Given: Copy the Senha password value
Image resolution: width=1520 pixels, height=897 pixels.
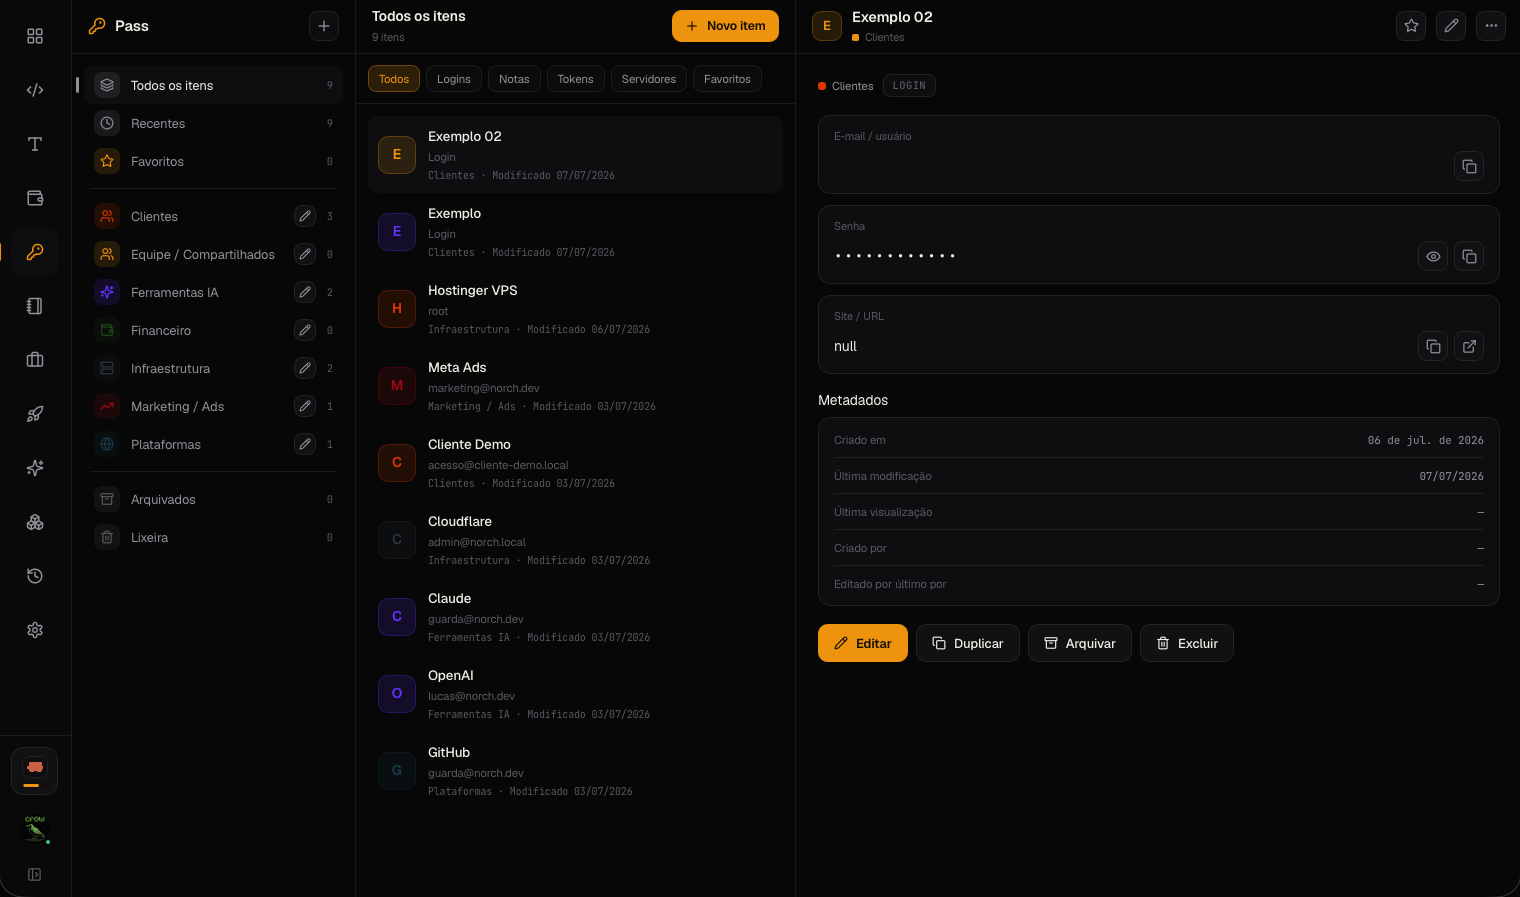Looking at the screenshot, I should click(1469, 257).
